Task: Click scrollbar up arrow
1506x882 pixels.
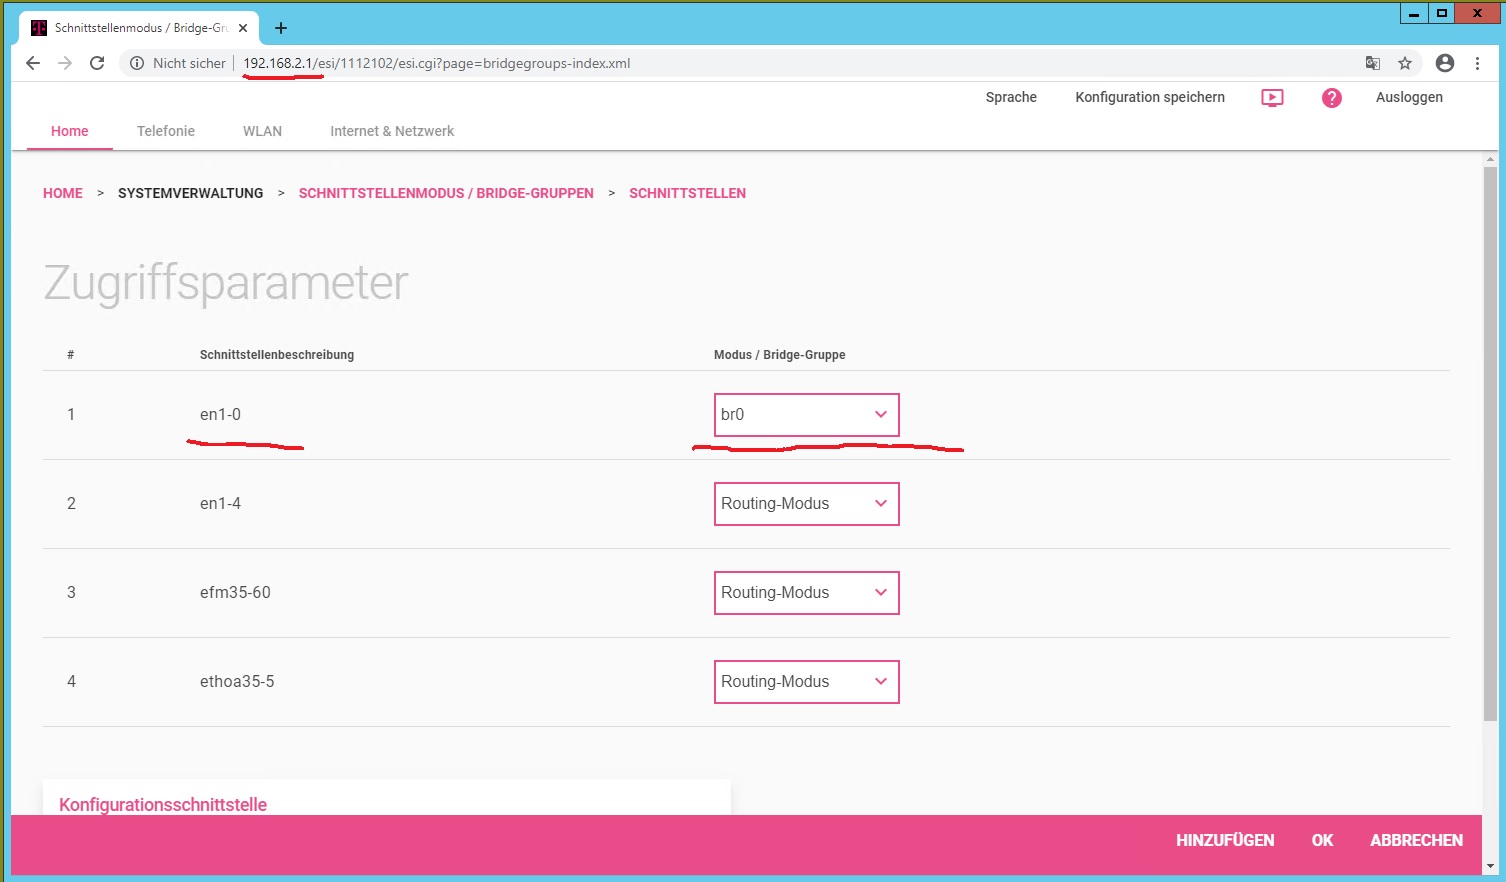Action: [x=1490, y=160]
